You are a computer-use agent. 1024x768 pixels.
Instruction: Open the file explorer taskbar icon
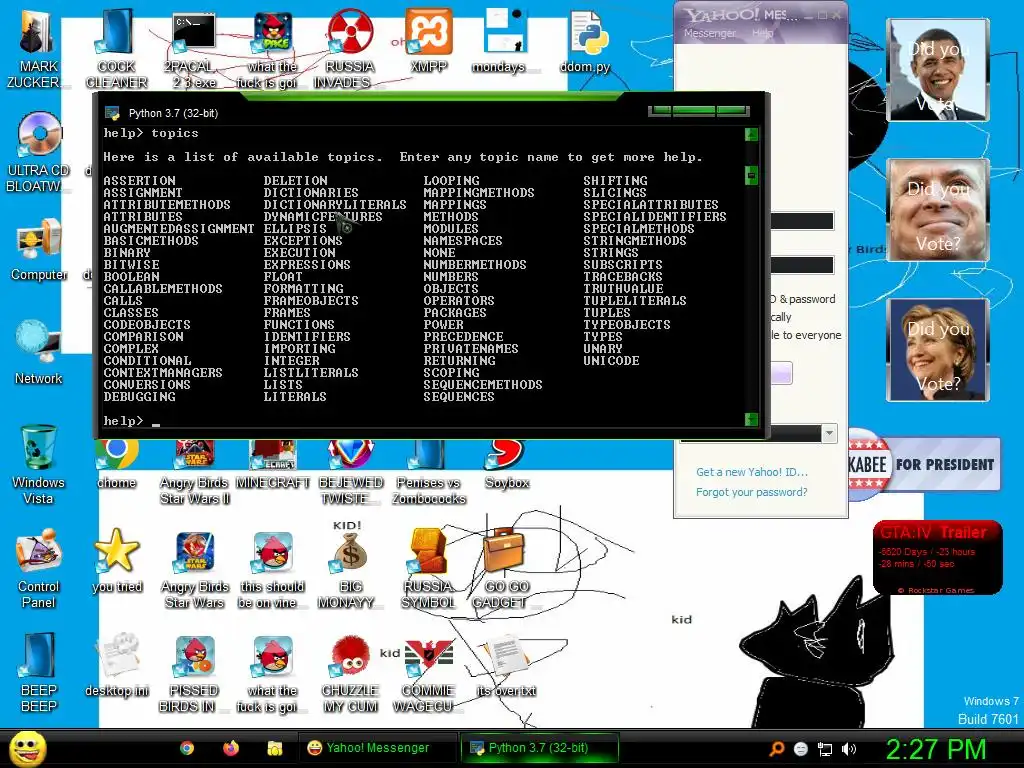pyautogui.click(x=274, y=748)
